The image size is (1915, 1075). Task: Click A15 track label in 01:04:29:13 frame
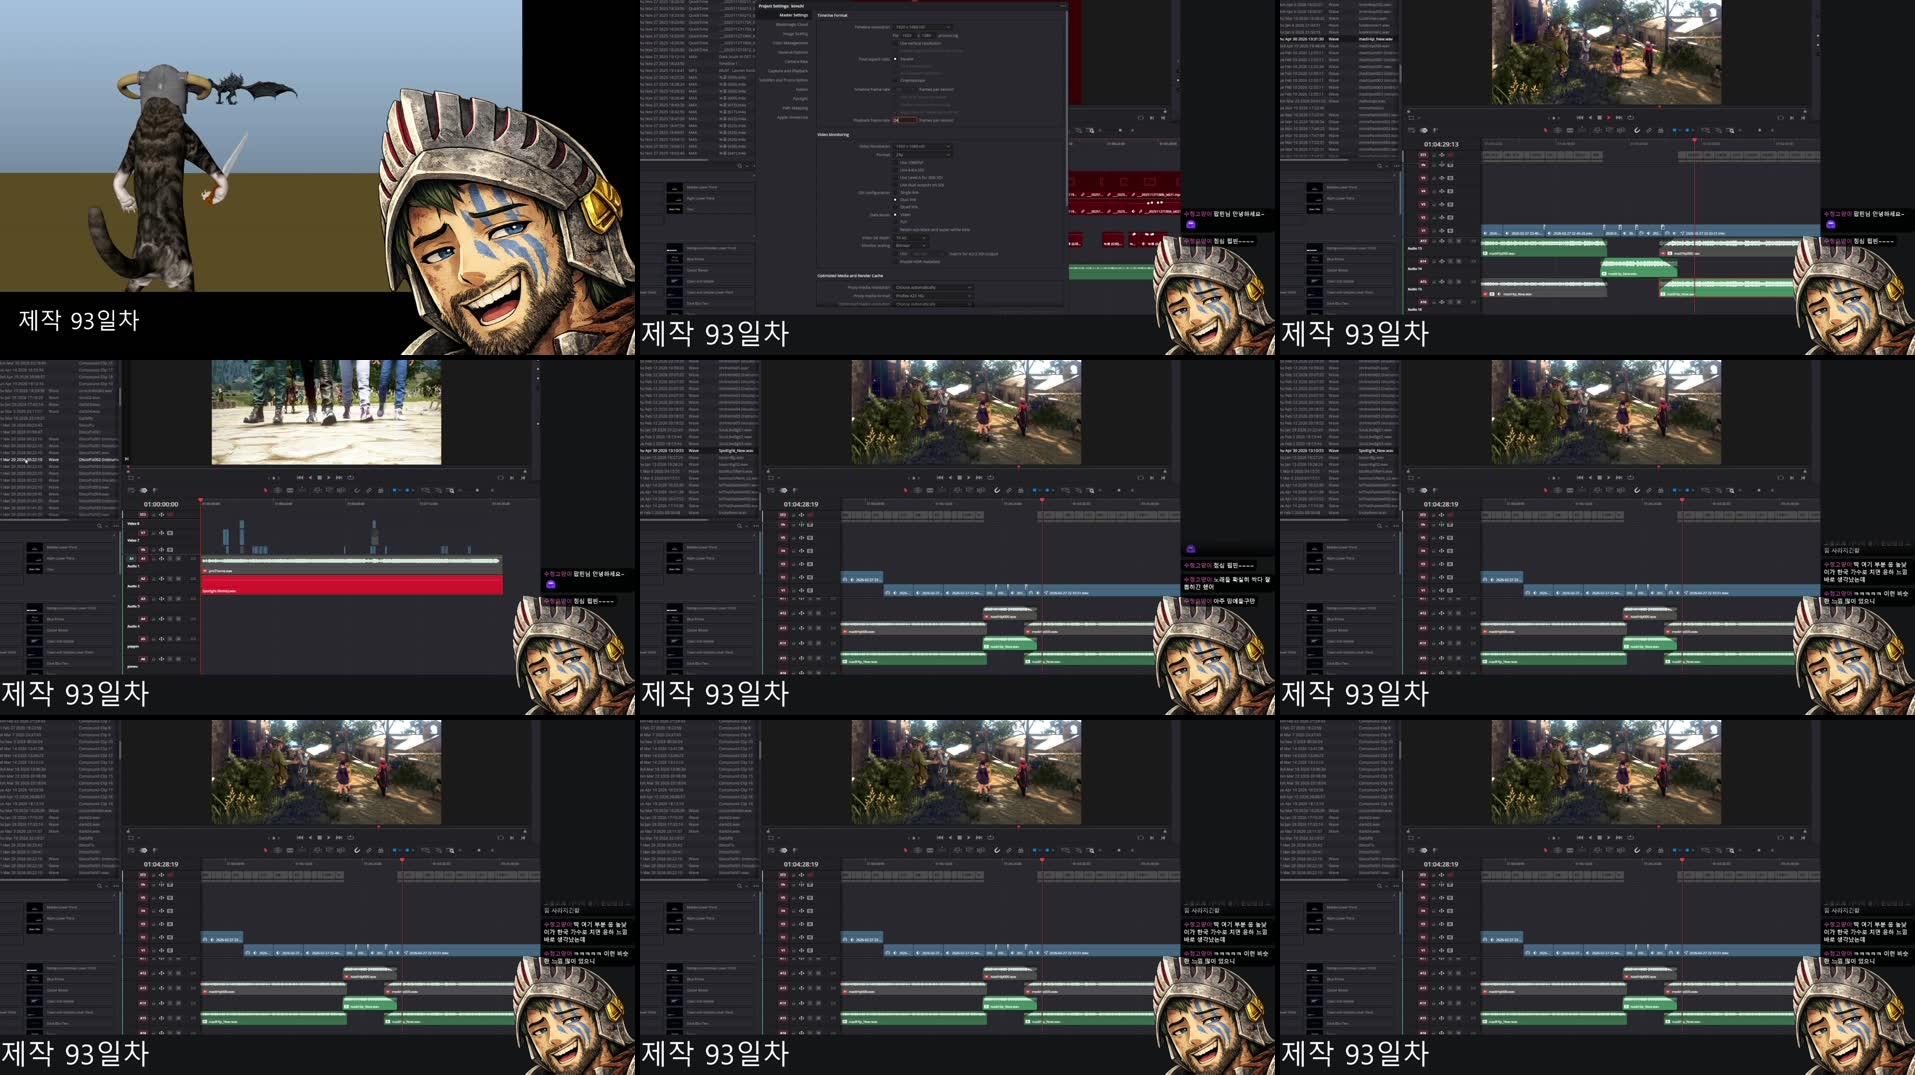1423,282
